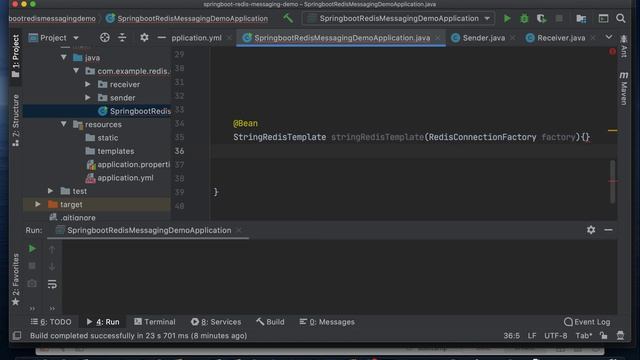
Task: Open the Run tool window tab
Action: coord(103,322)
